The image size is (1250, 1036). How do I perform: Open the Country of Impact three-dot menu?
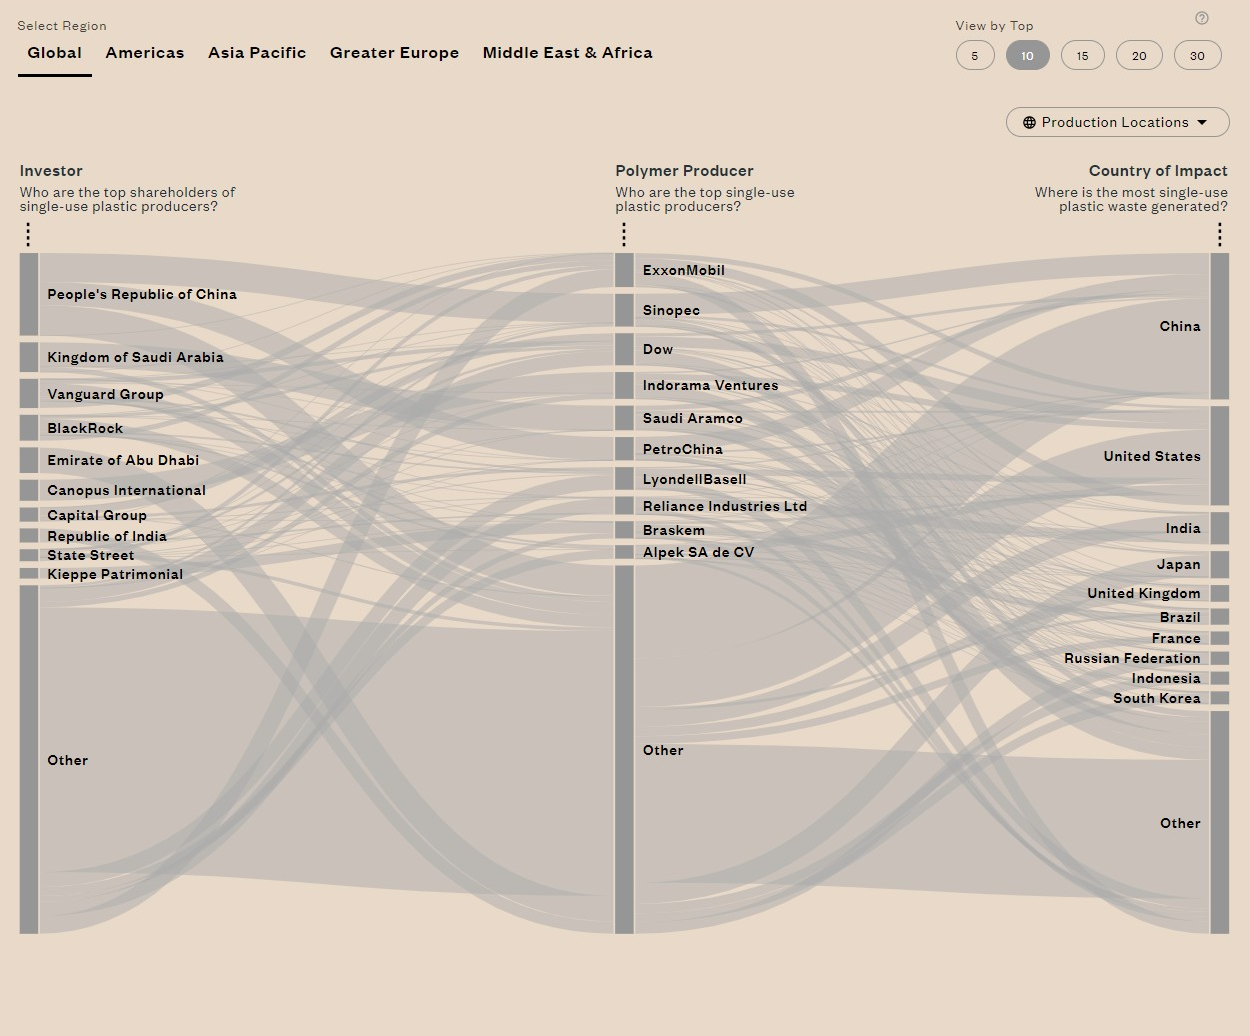[x=1219, y=234]
